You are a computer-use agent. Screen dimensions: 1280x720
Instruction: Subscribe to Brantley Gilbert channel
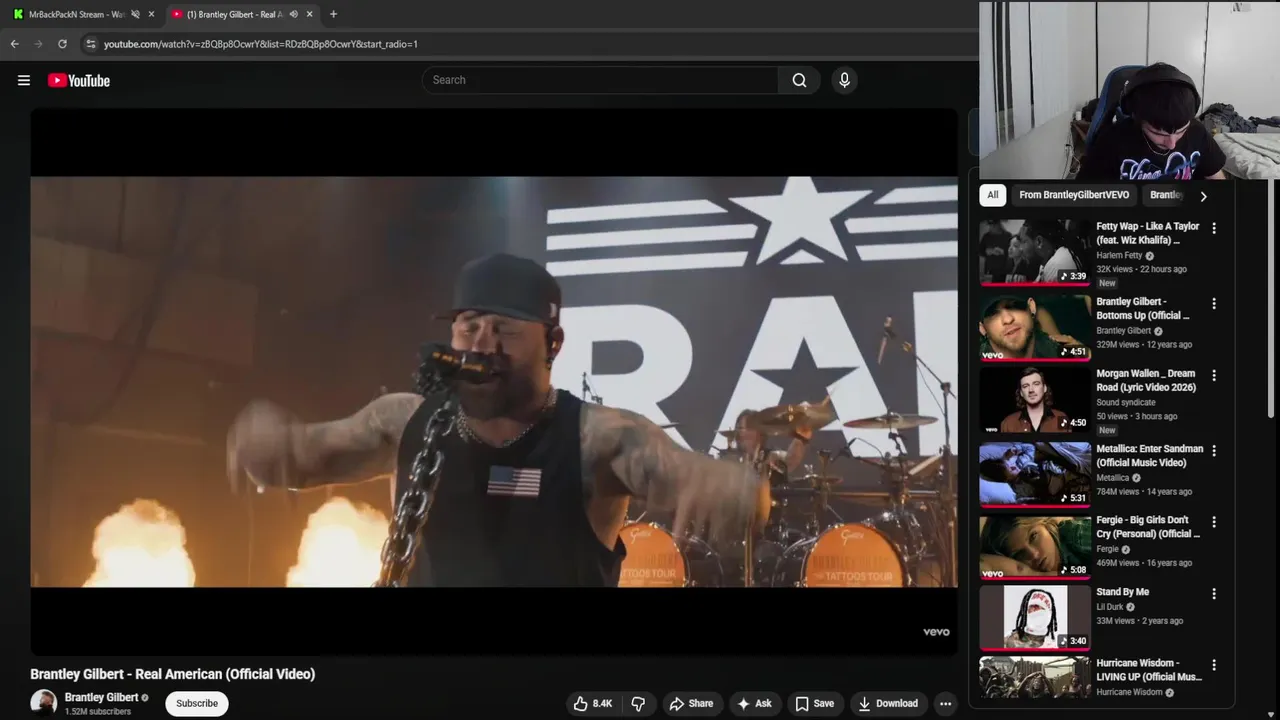point(197,704)
